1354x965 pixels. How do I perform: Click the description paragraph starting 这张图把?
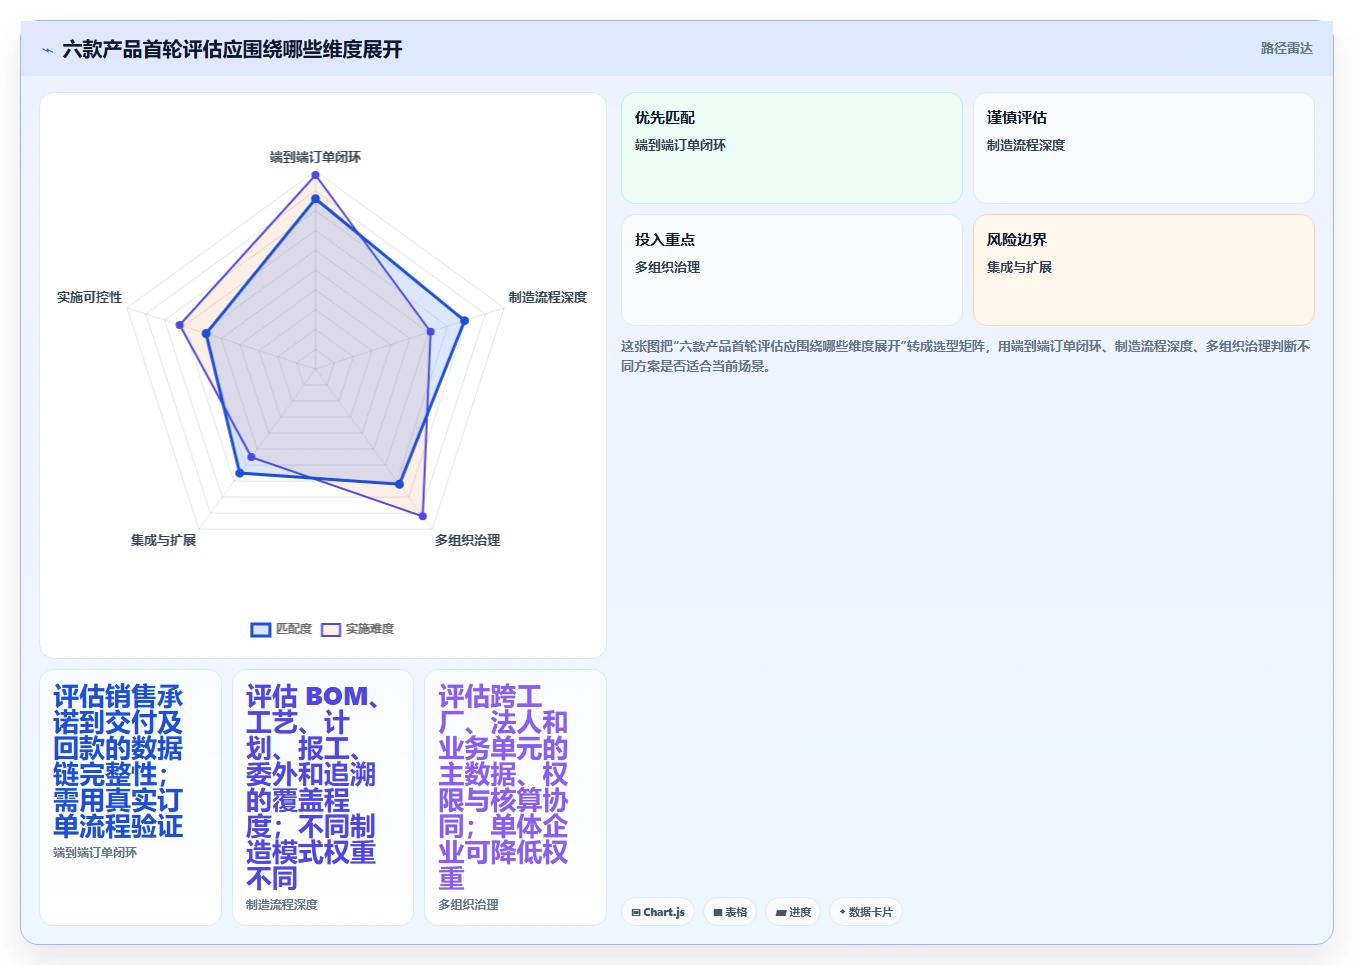pyautogui.click(x=966, y=356)
